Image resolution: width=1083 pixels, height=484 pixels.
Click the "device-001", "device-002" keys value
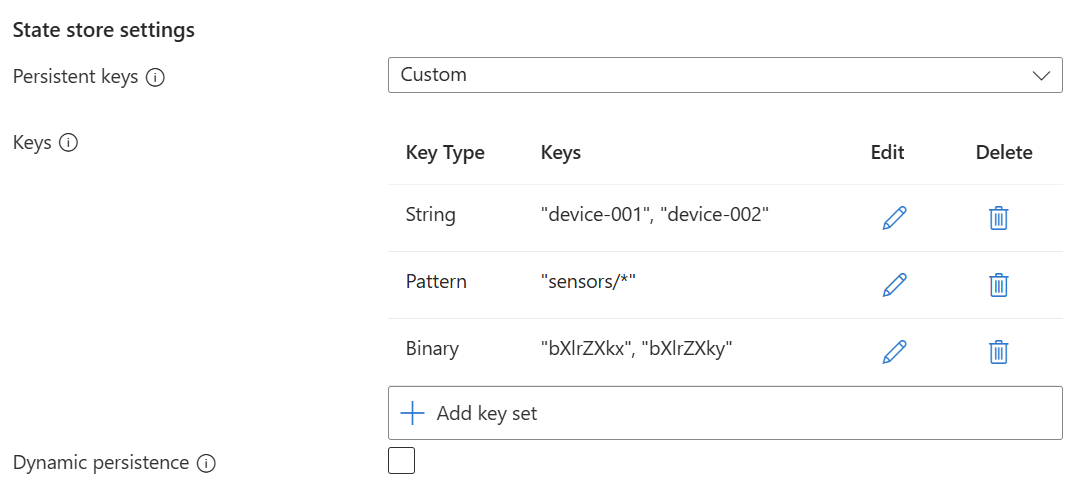[x=654, y=215]
